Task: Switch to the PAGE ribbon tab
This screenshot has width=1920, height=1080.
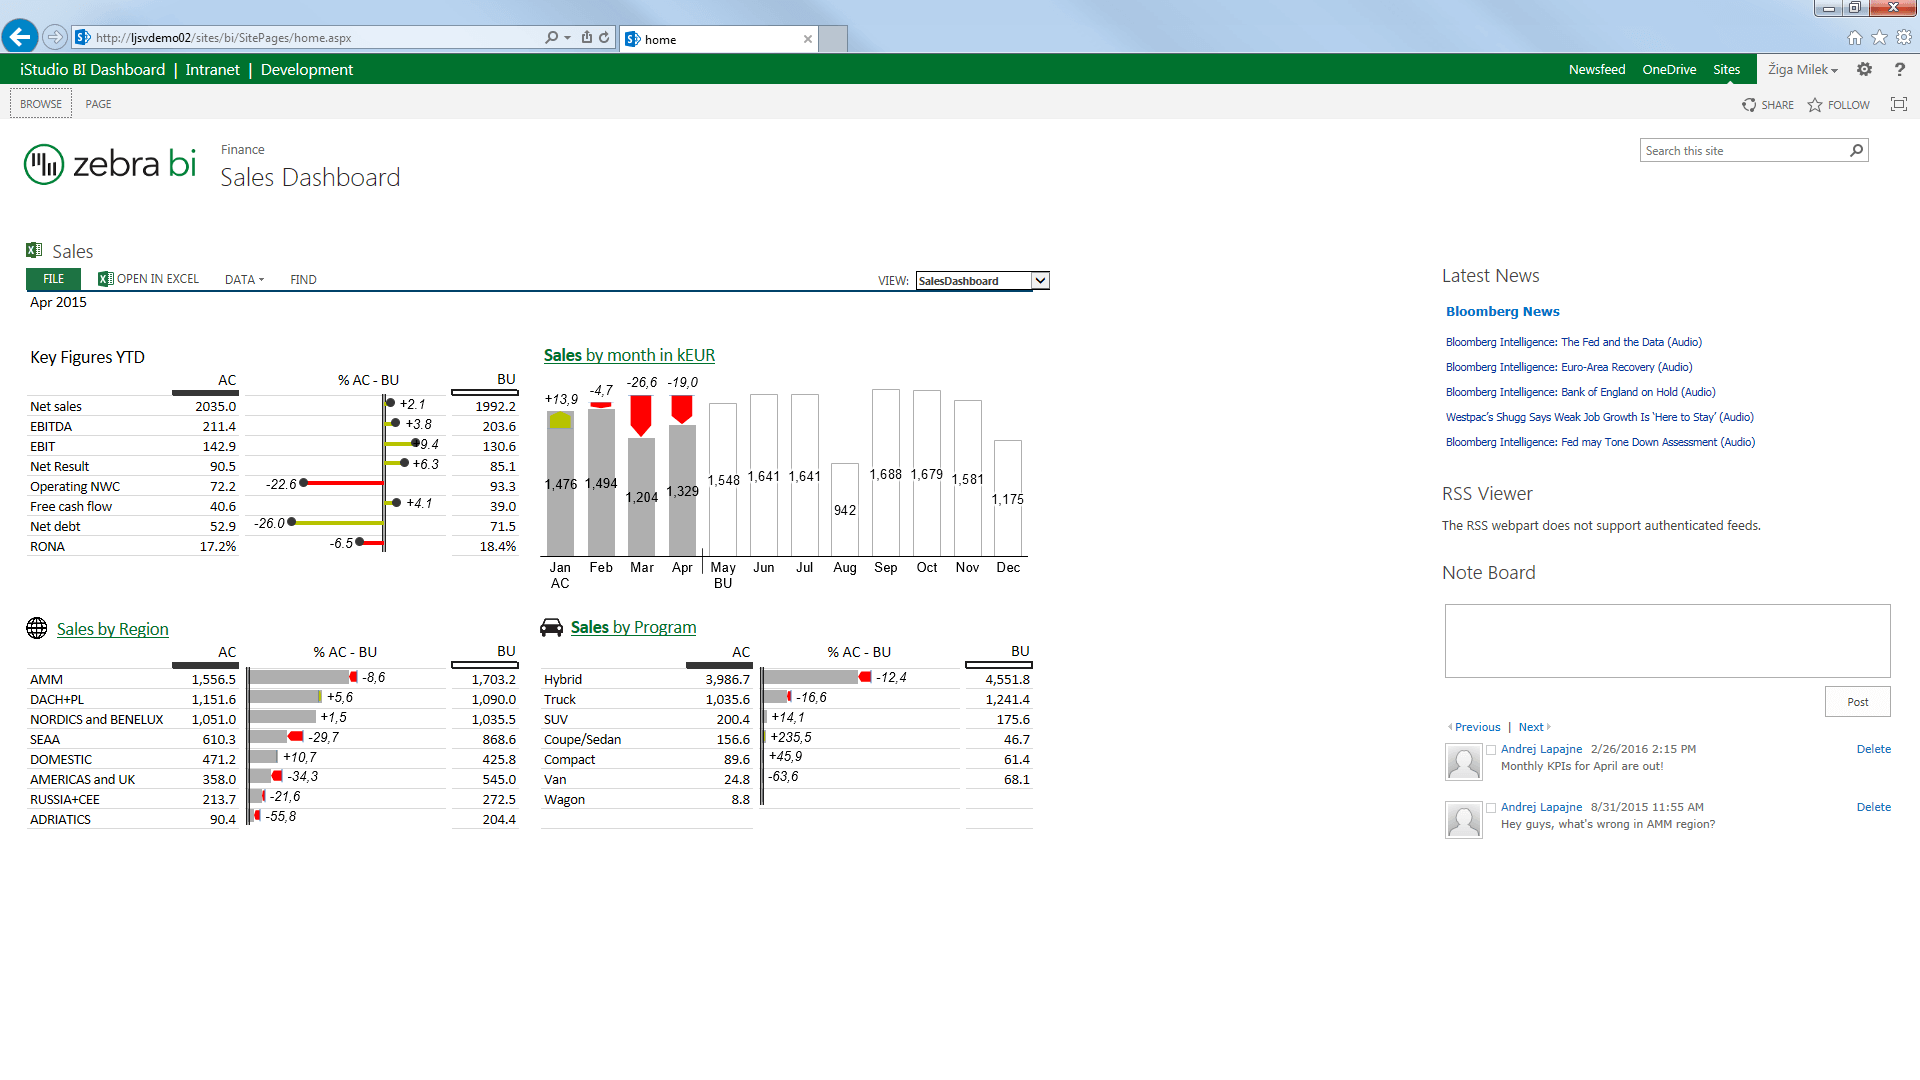Action: click(x=97, y=103)
